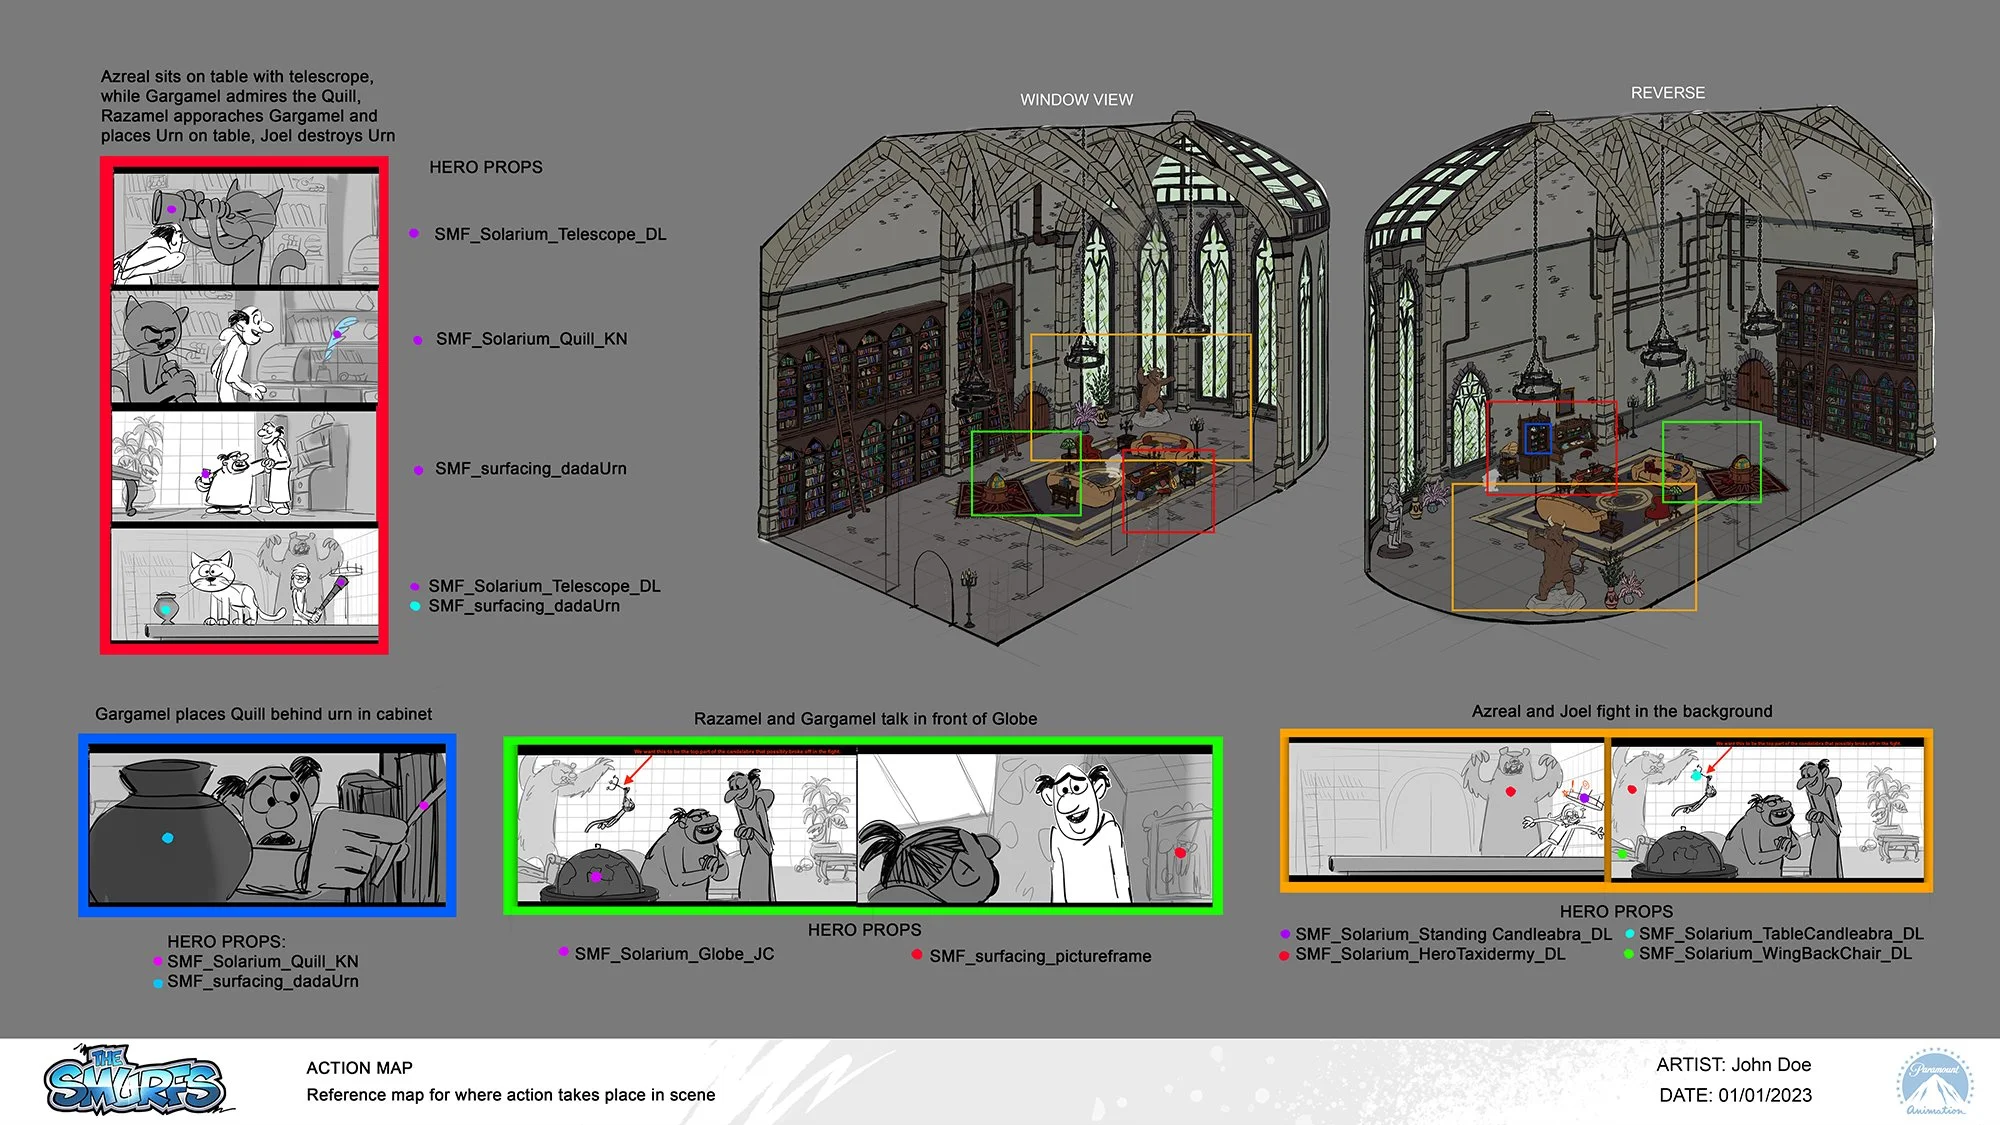Open storyboard panel of Razamel carrying the urn
This screenshot has width=2000, height=1125.
tap(245, 465)
